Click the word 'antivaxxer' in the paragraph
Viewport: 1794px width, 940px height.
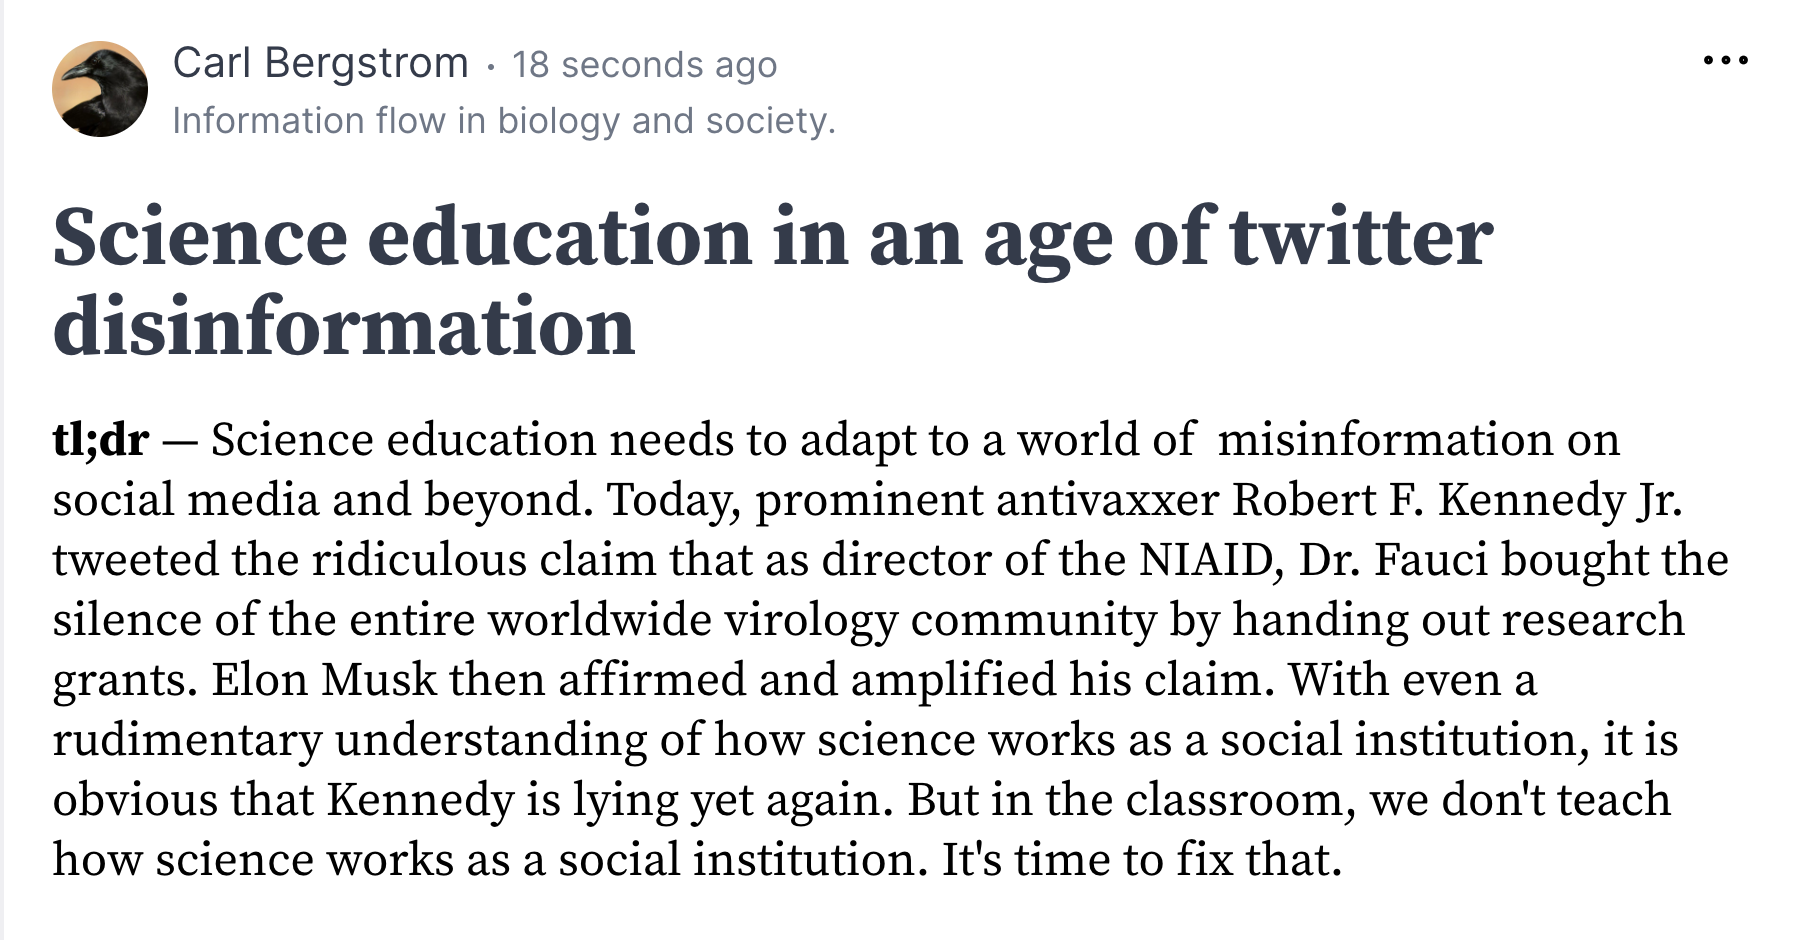(1106, 500)
